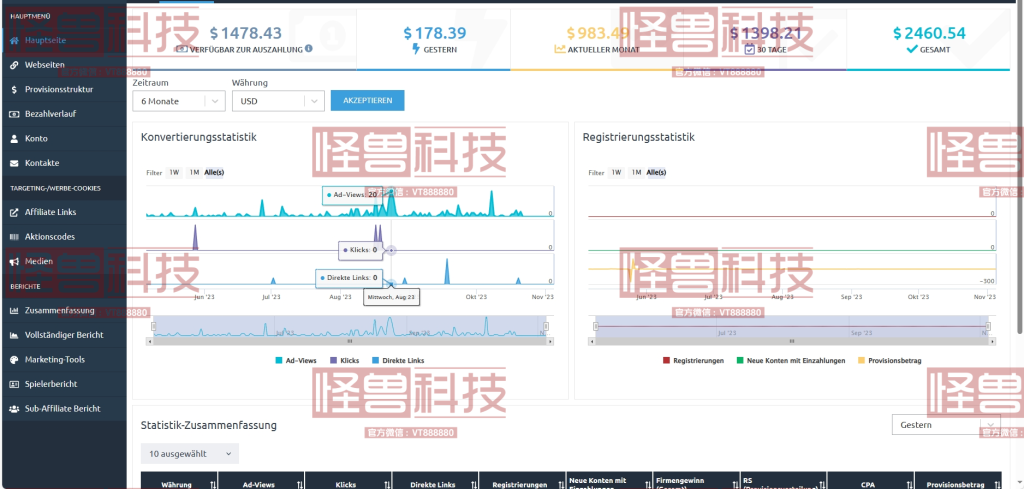Click the checkmark icon beside Gesamt

[912, 49]
